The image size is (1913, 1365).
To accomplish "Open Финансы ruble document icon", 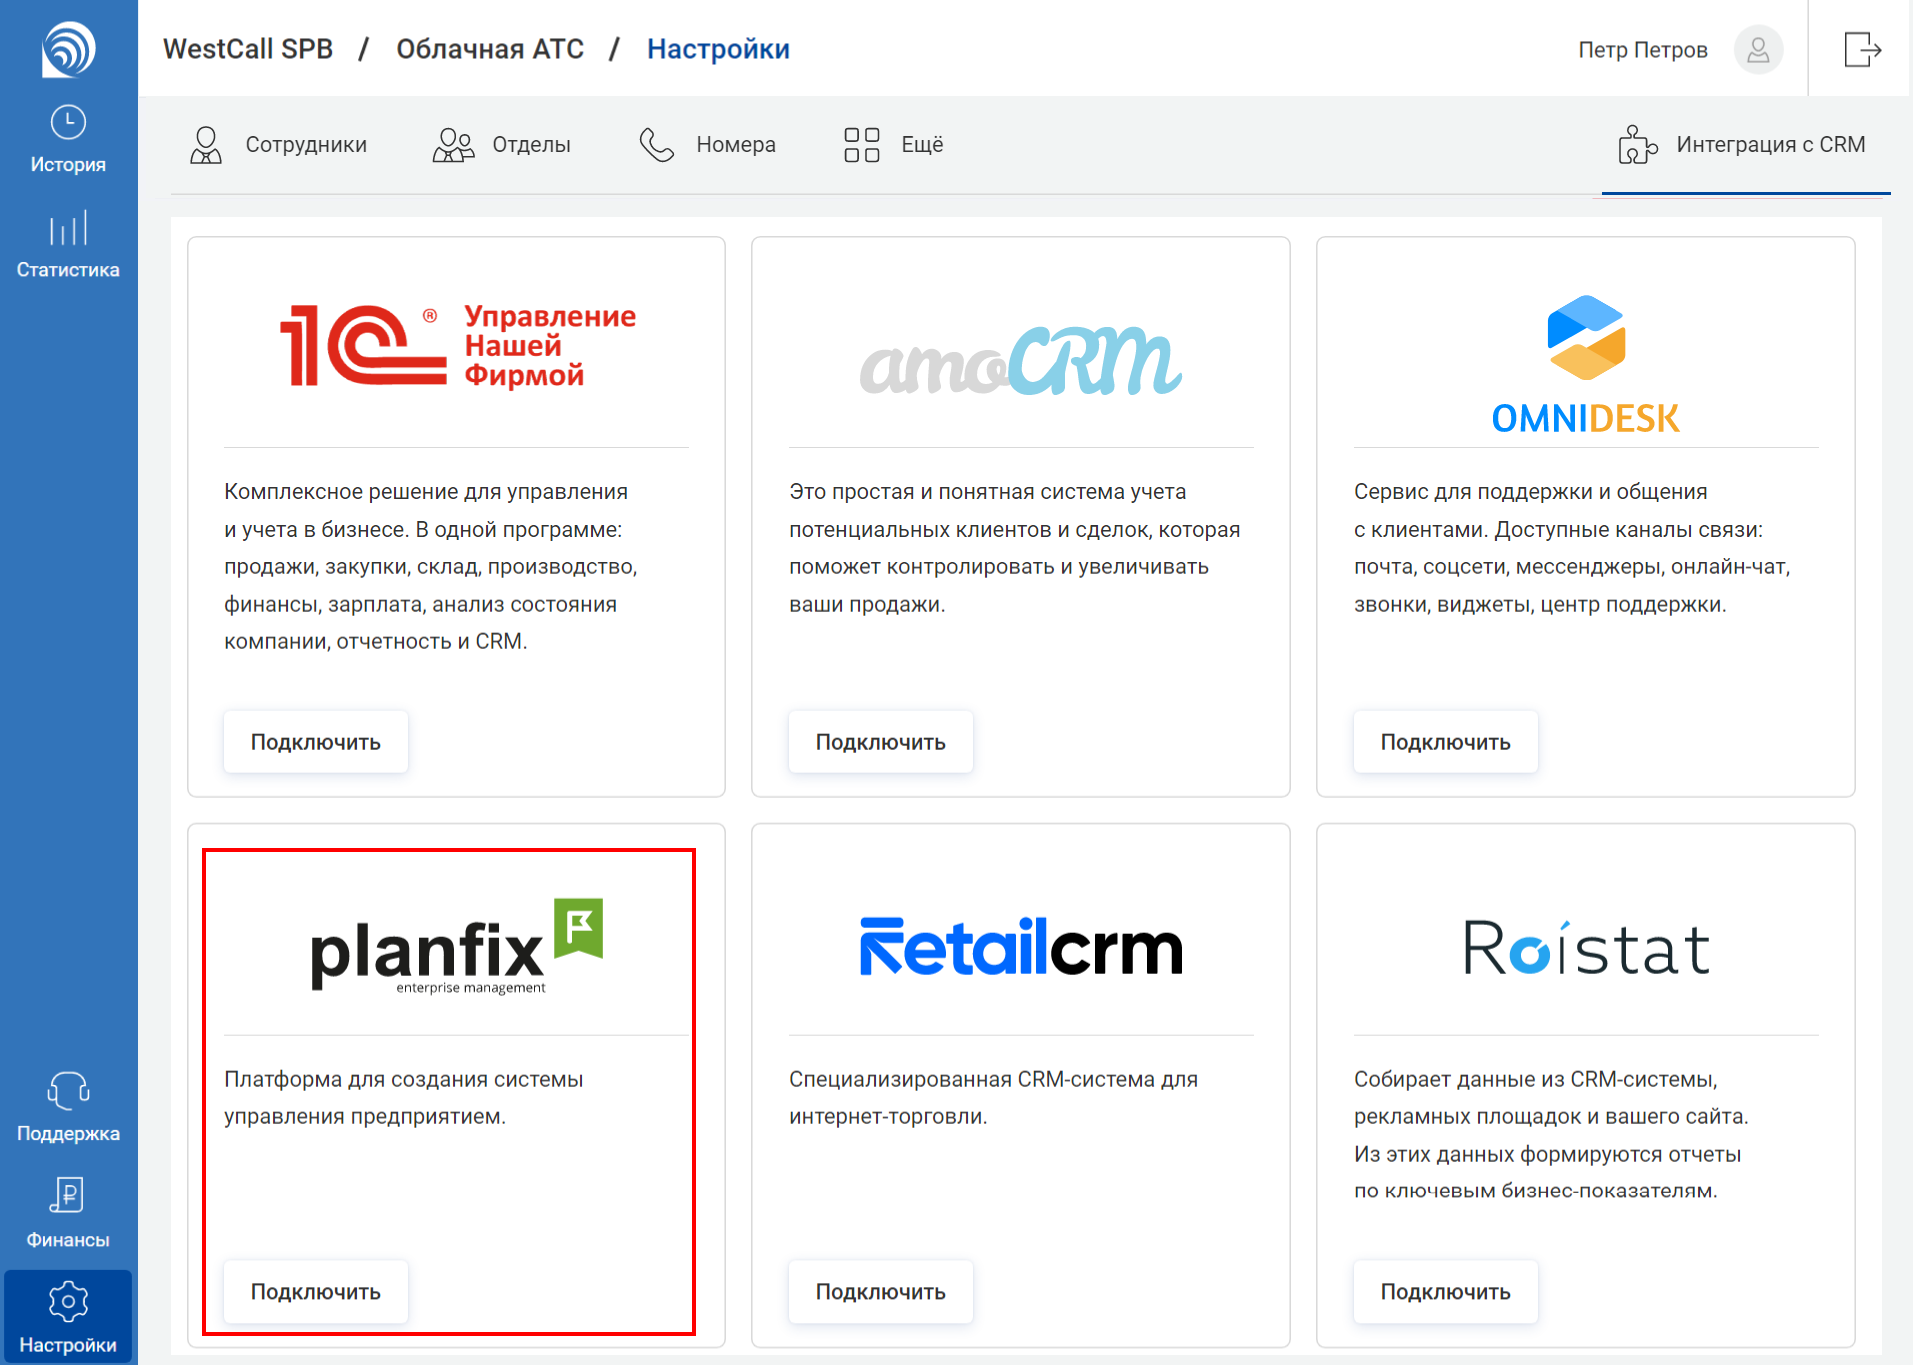I will (68, 1195).
